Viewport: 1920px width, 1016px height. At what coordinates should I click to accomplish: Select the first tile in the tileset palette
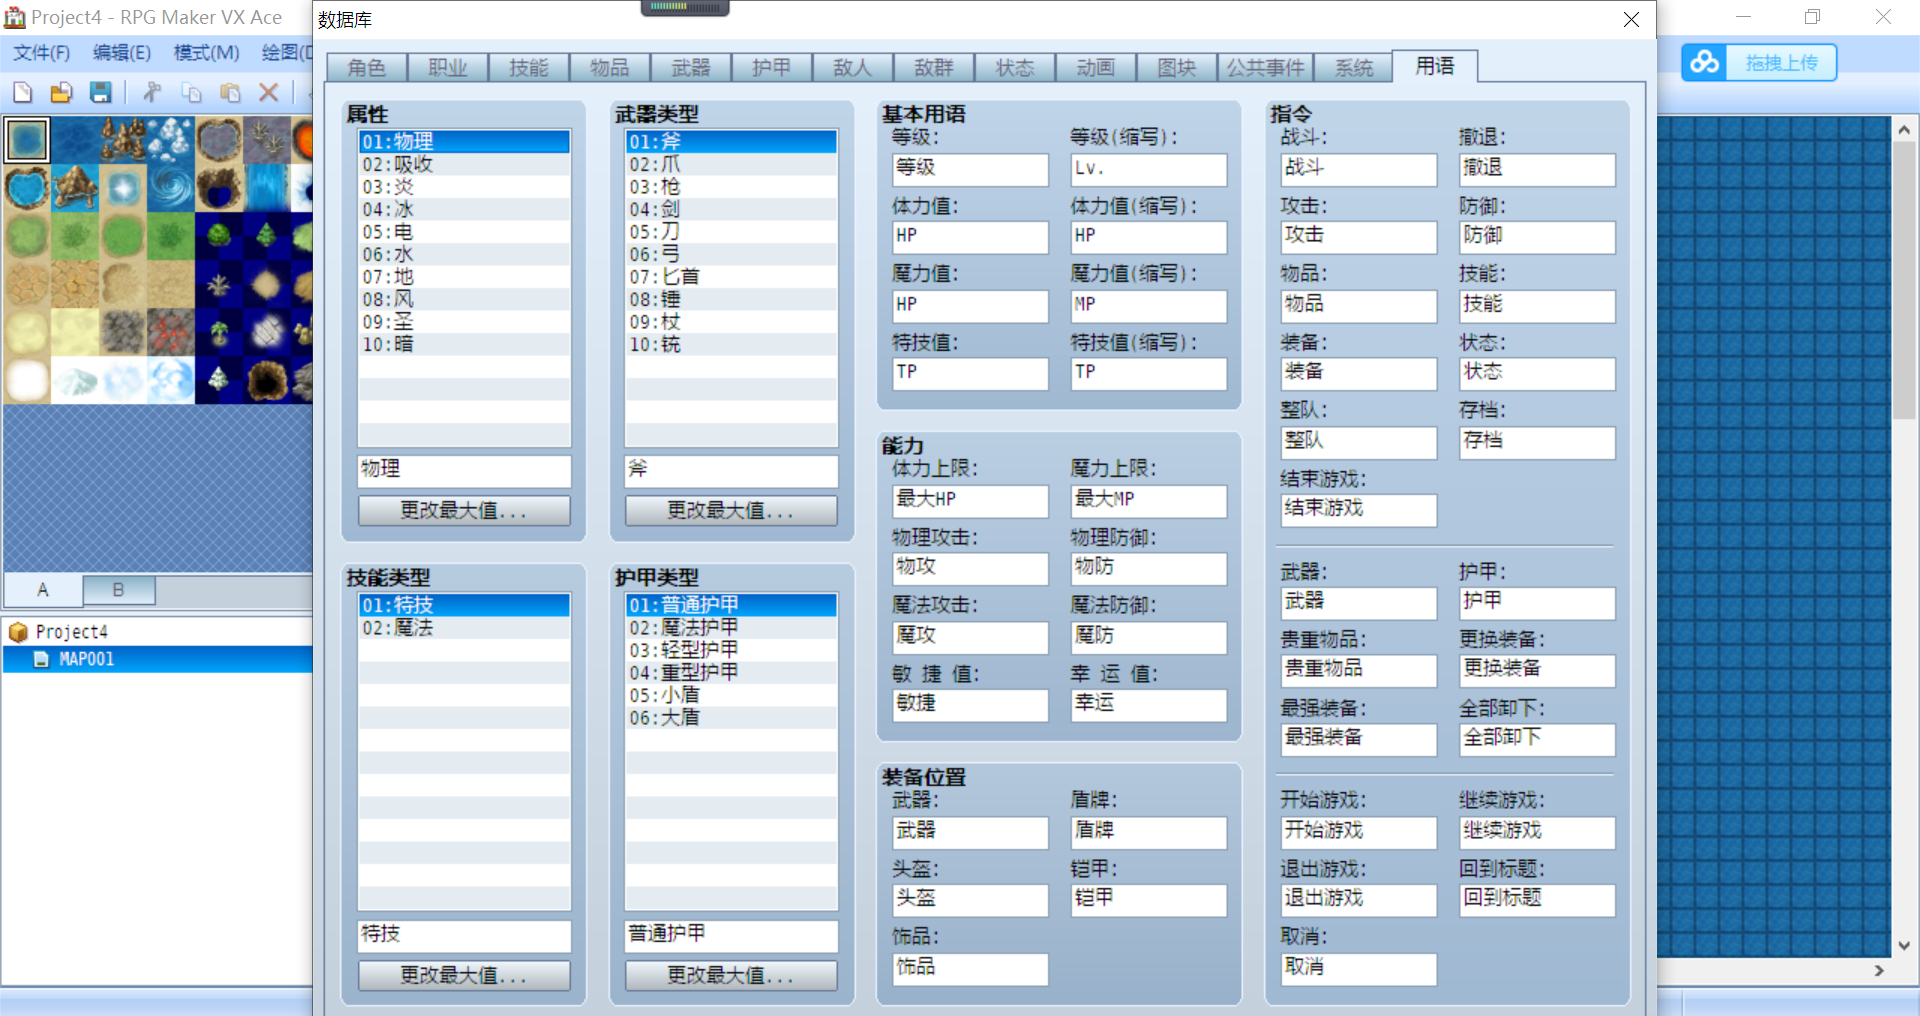[x=27, y=140]
